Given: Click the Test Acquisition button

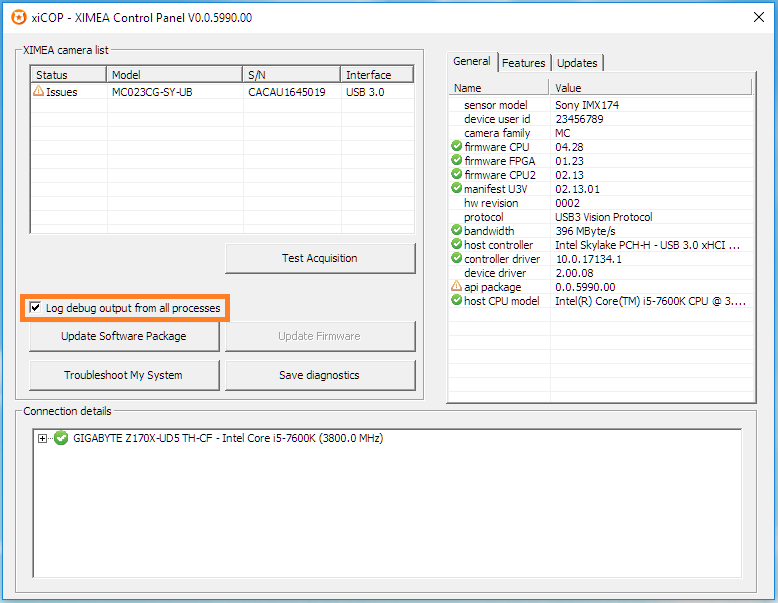Looking at the screenshot, I should [x=320, y=258].
